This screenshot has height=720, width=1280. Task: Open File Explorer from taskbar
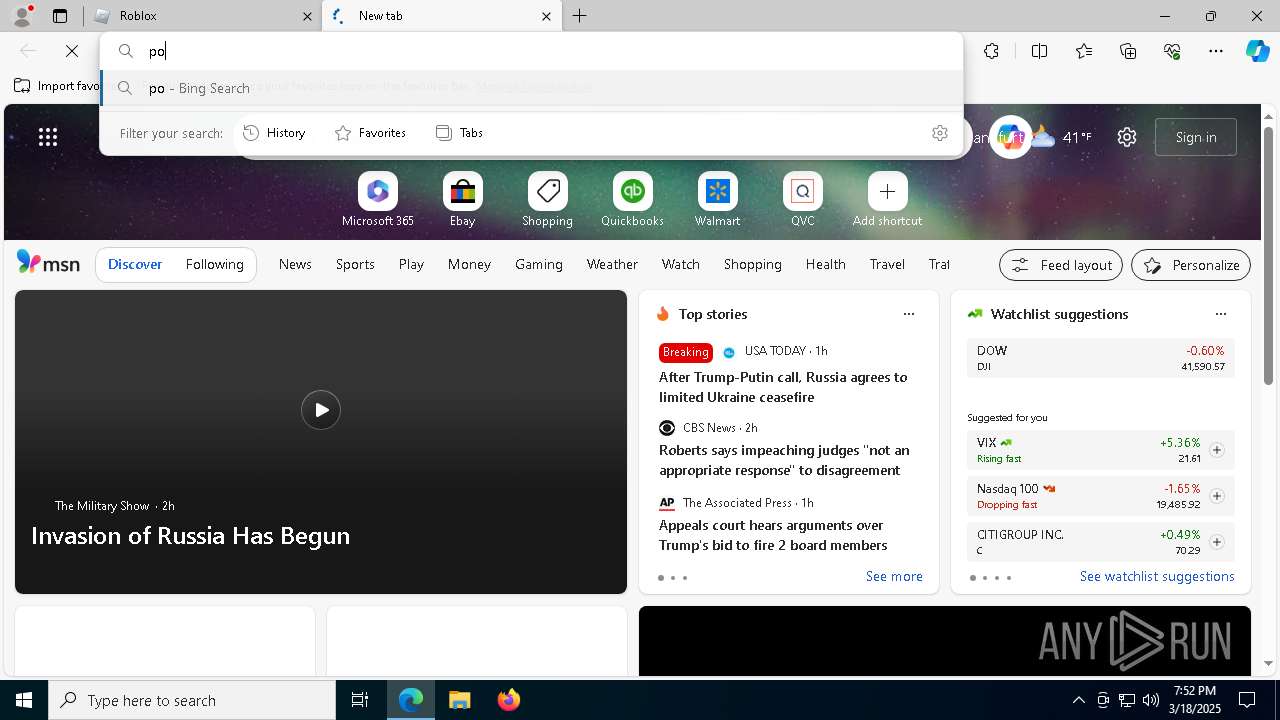459,700
